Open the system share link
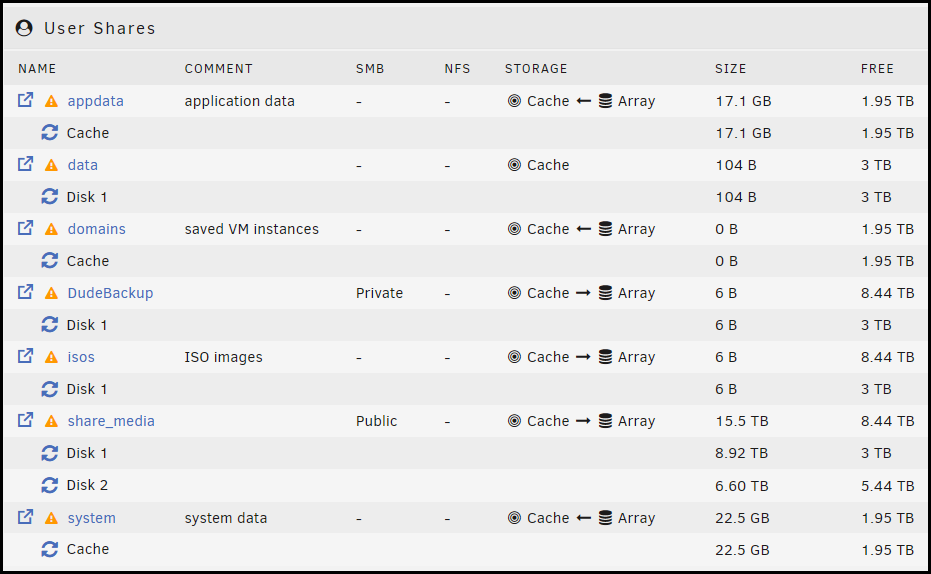The image size is (931, 574). [91, 518]
